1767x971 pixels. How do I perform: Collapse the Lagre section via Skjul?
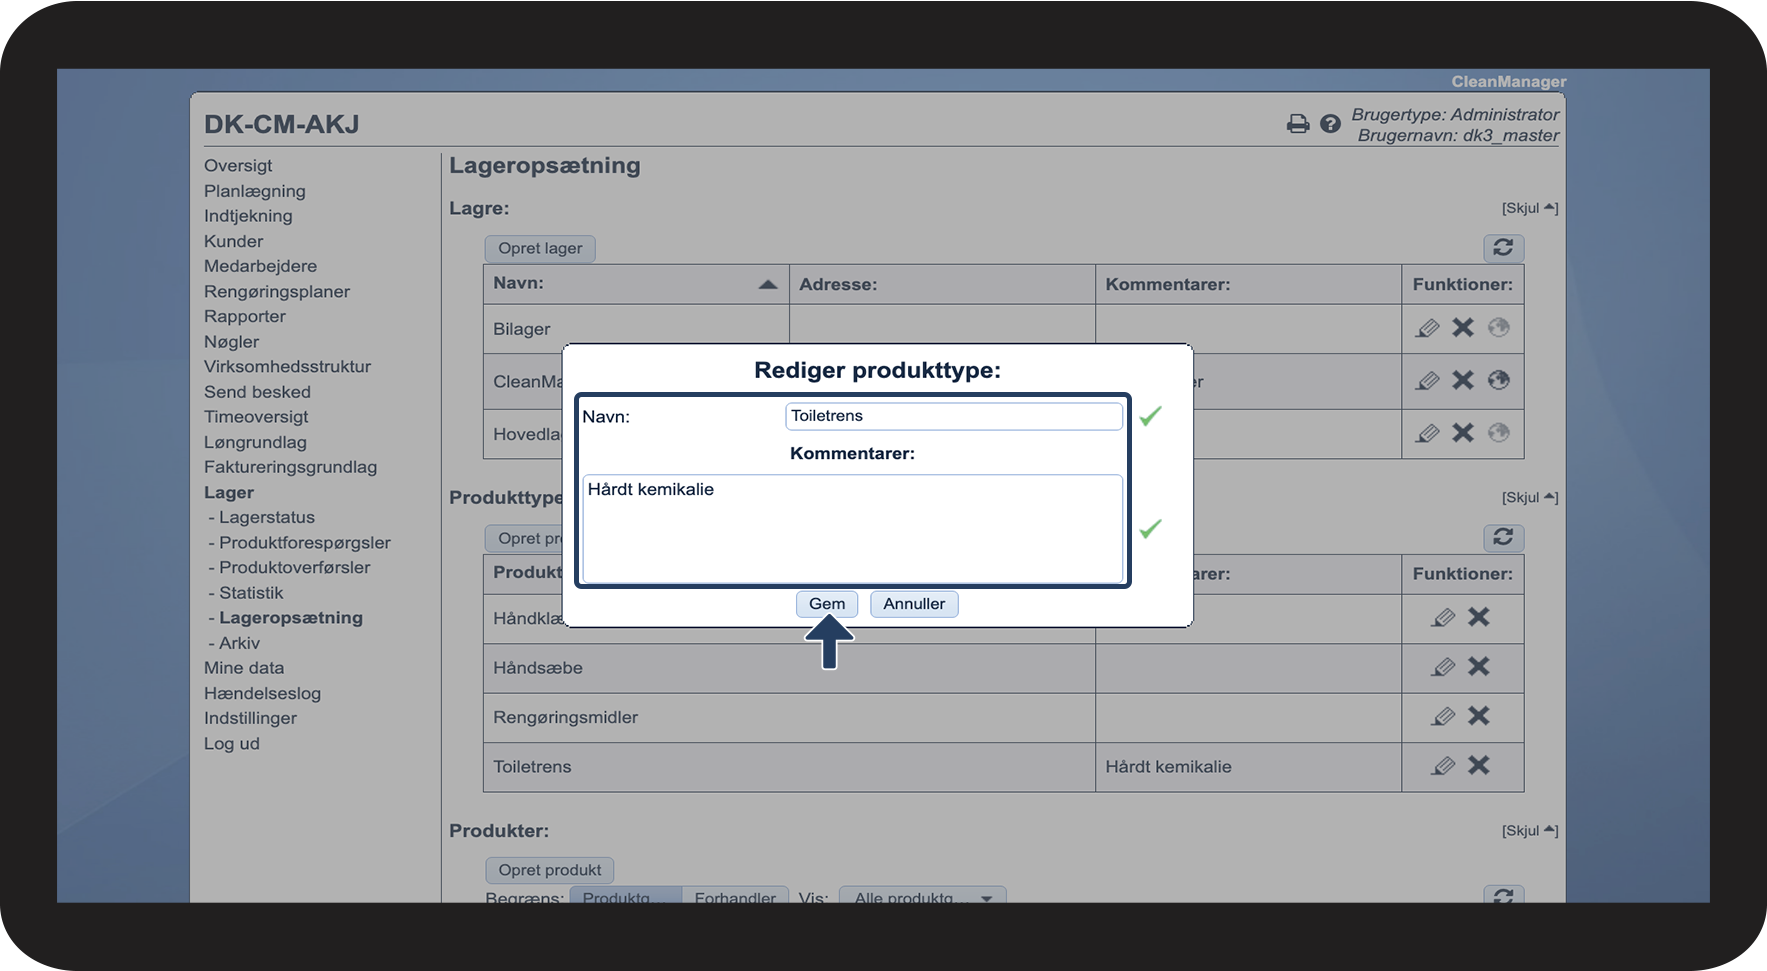pos(1529,208)
